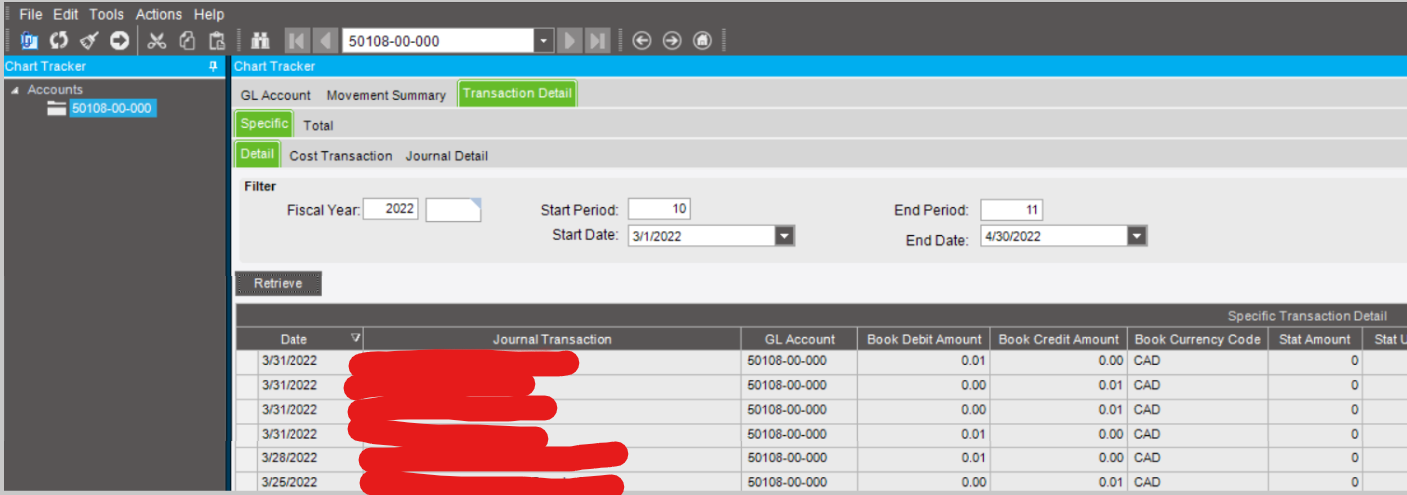The height and width of the screenshot is (495, 1407).
Task: Select the Specific sub-tab
Action: click(x=264, y=124)
